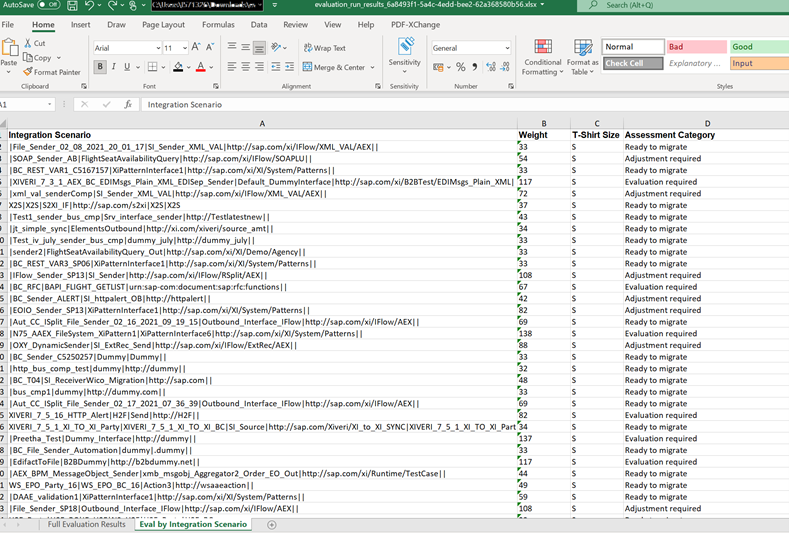Image resolution: width=789 pixels, height=533 pixels.
Task: Click the Accounting Number Format icon
Action: (438, 67)
